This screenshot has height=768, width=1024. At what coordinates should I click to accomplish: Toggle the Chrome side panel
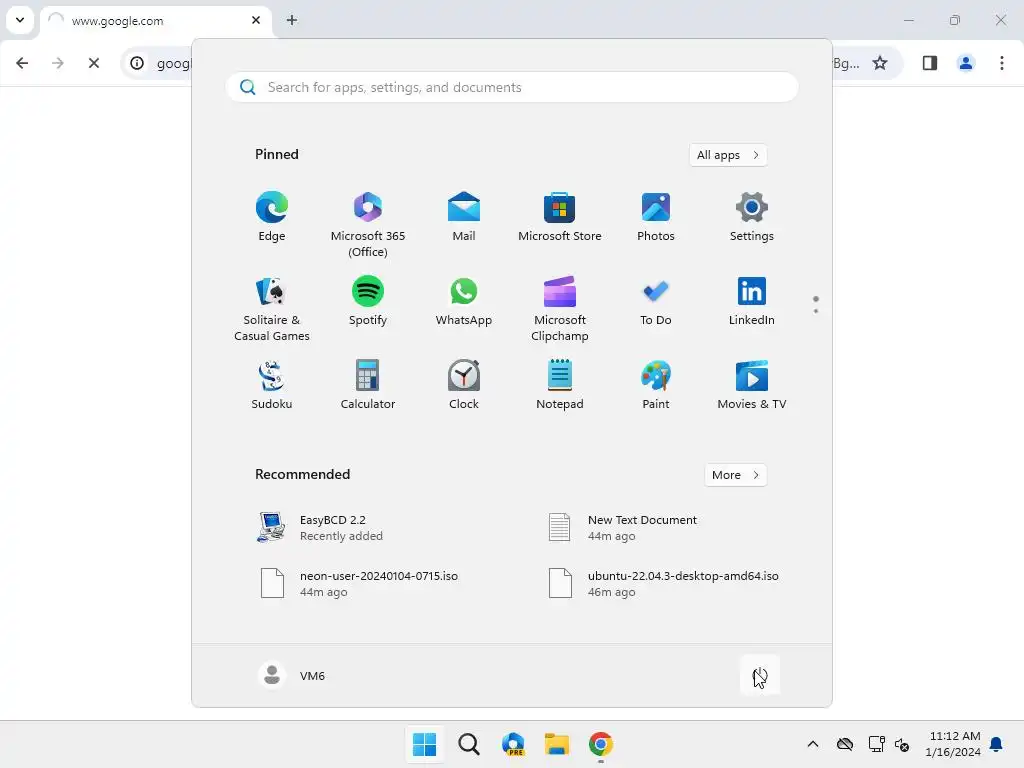[930, 63]
